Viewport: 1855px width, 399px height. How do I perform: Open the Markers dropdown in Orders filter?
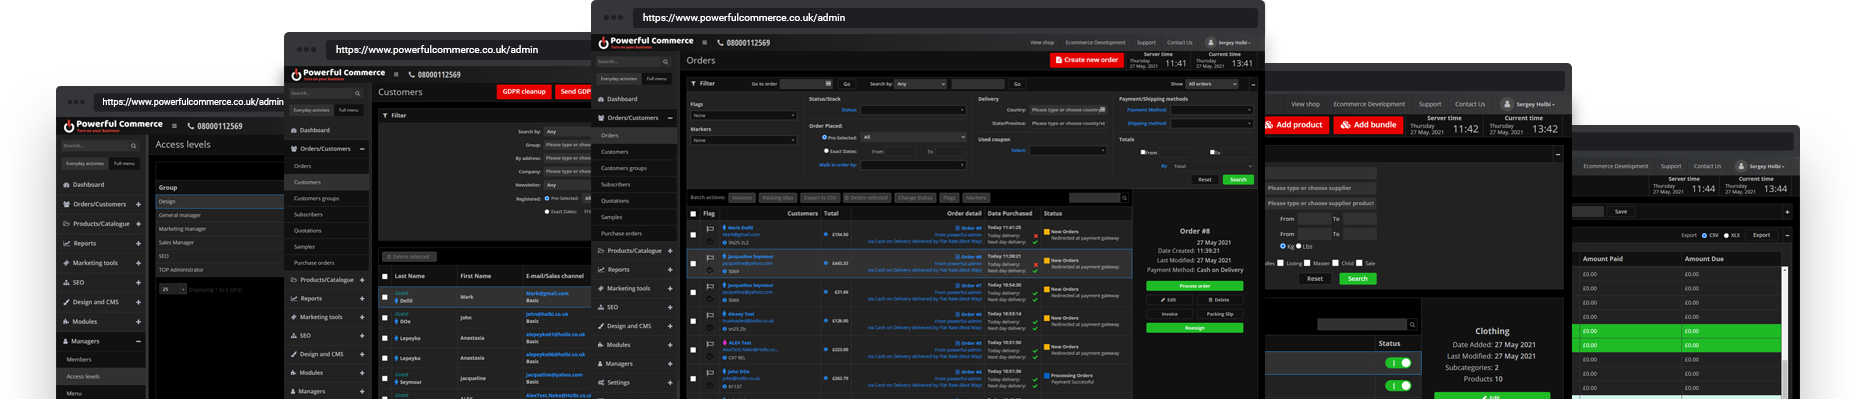pos(743,140)
